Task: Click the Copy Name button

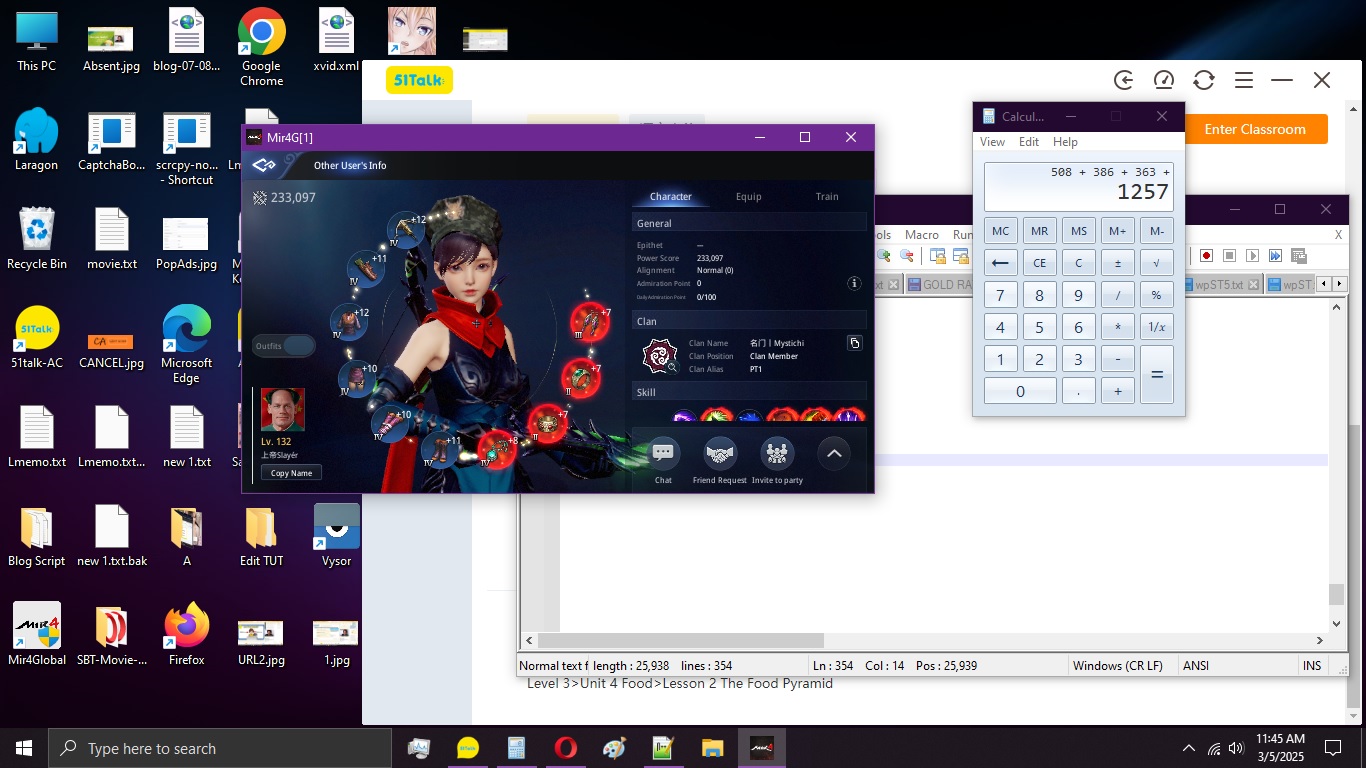Action: click(x=291, y=473)
